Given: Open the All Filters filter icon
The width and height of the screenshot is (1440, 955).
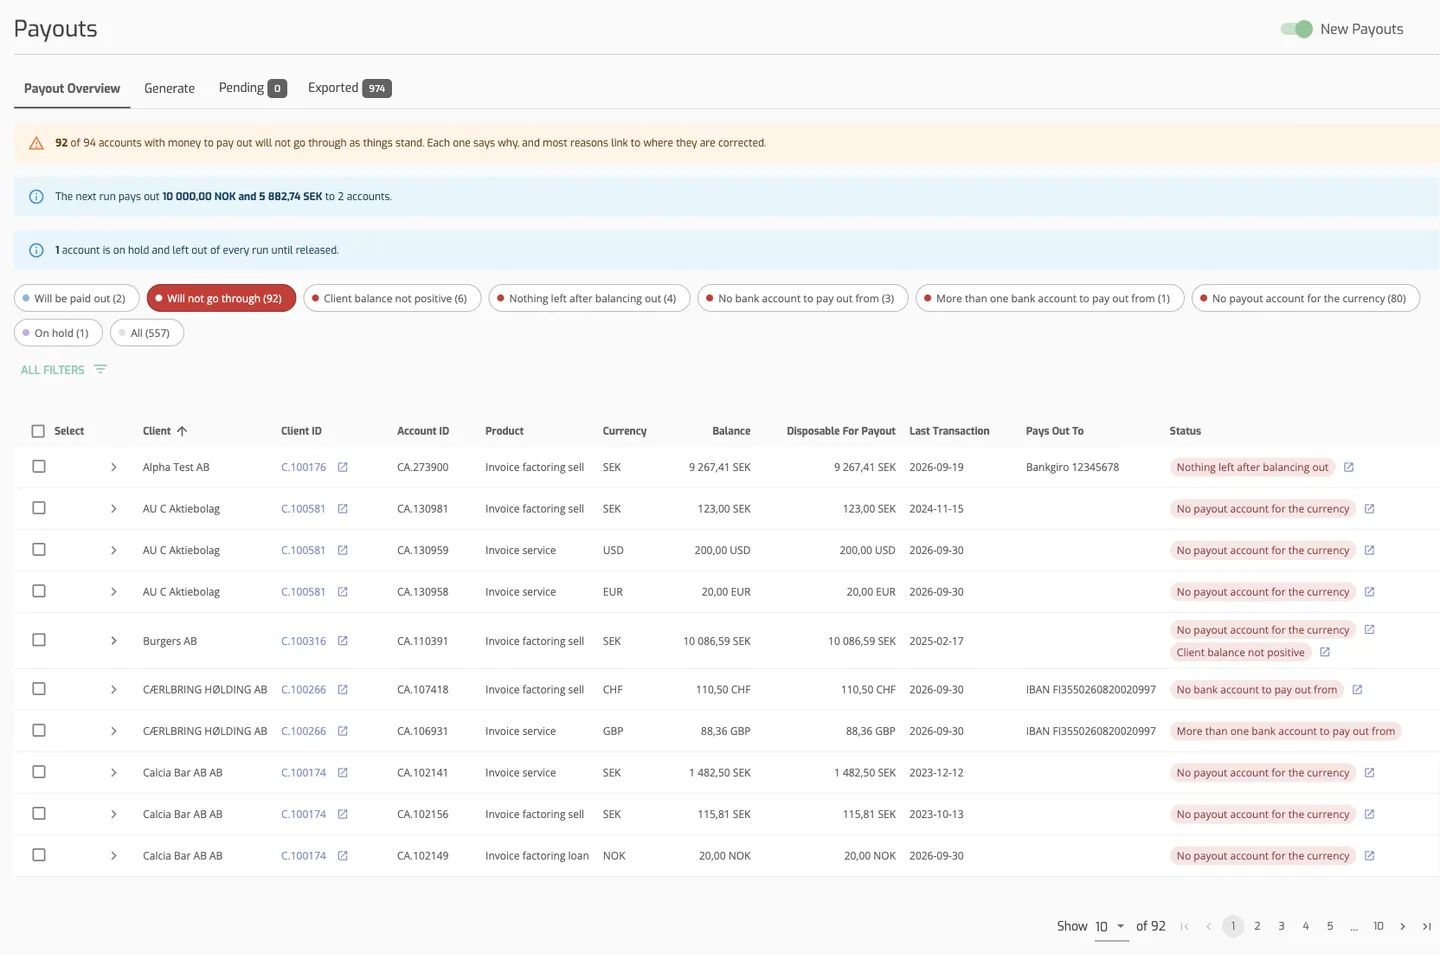Looking at the screenshot, I should point(100,370).
